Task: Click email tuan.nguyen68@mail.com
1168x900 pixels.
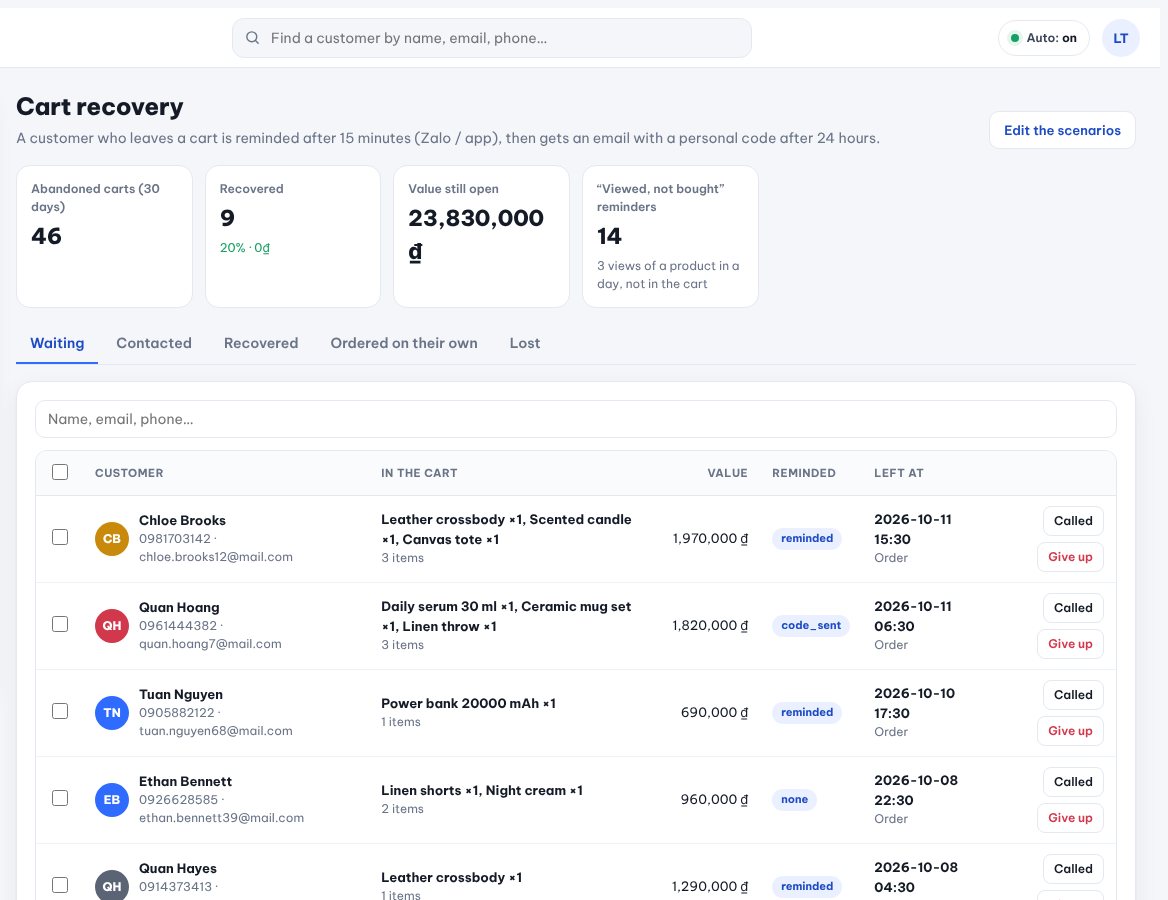Action: [x=216, y=732]
